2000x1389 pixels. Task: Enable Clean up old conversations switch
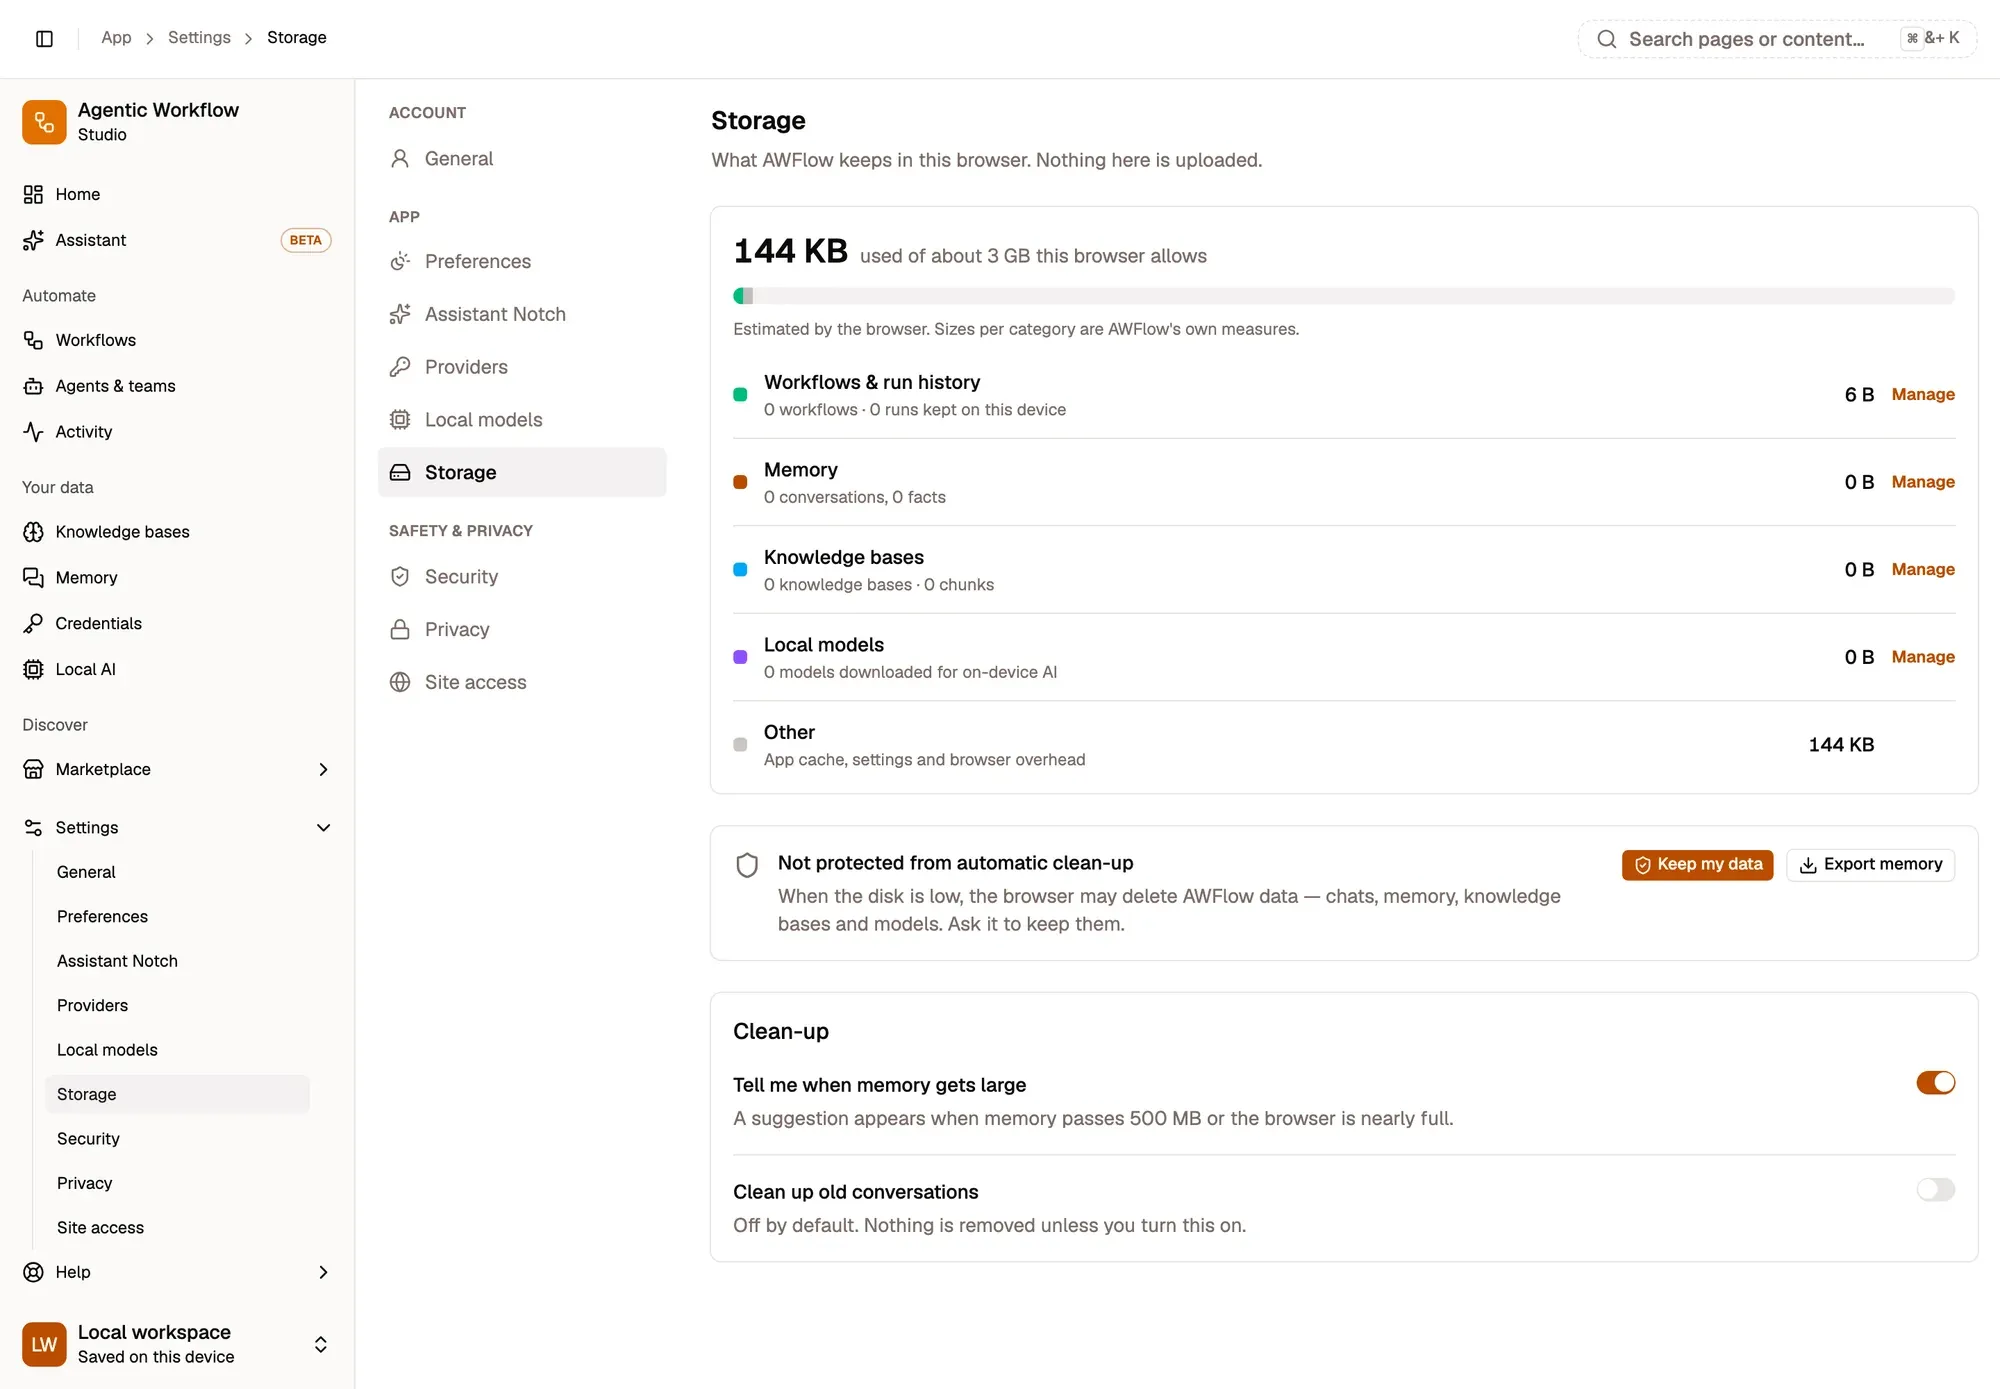click(1935, 1189)
